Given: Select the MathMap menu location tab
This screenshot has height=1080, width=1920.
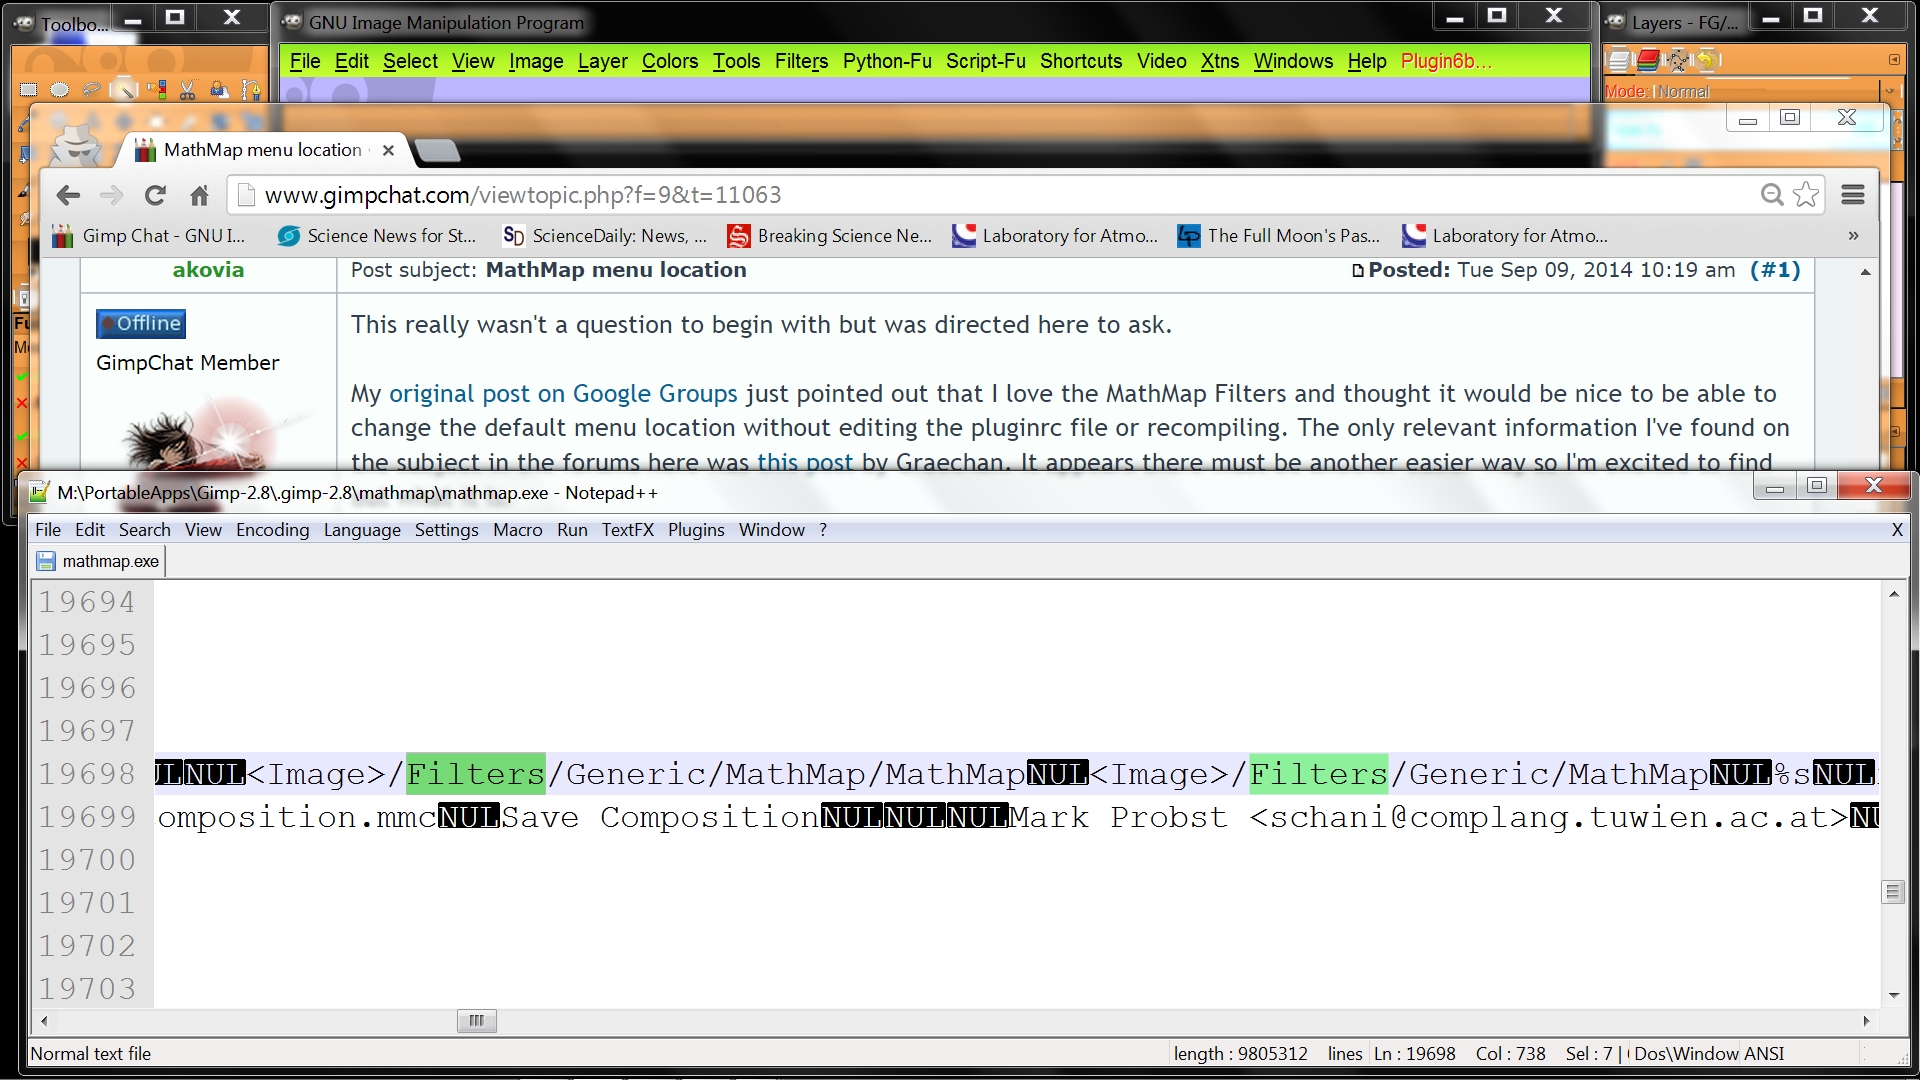Looking at the screenshot, I should 263,150.
